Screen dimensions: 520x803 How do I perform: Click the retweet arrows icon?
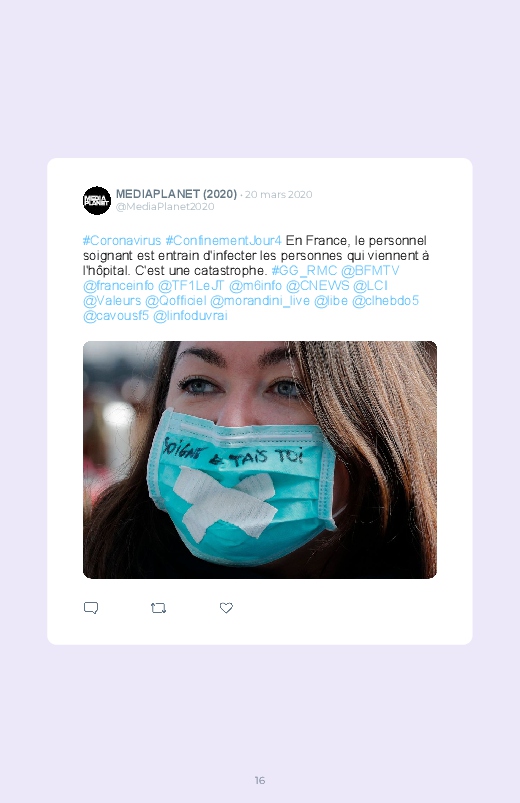click(158, 608)
